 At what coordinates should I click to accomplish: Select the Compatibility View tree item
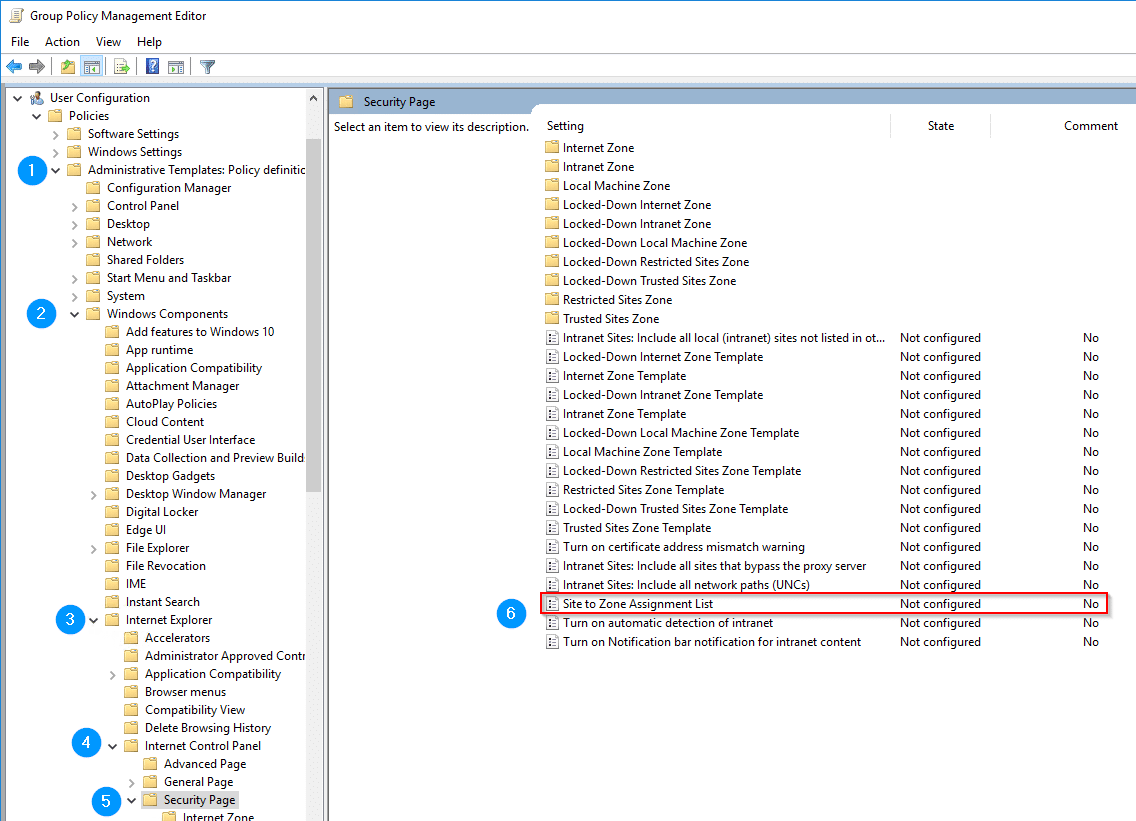[x=195, y=709]
